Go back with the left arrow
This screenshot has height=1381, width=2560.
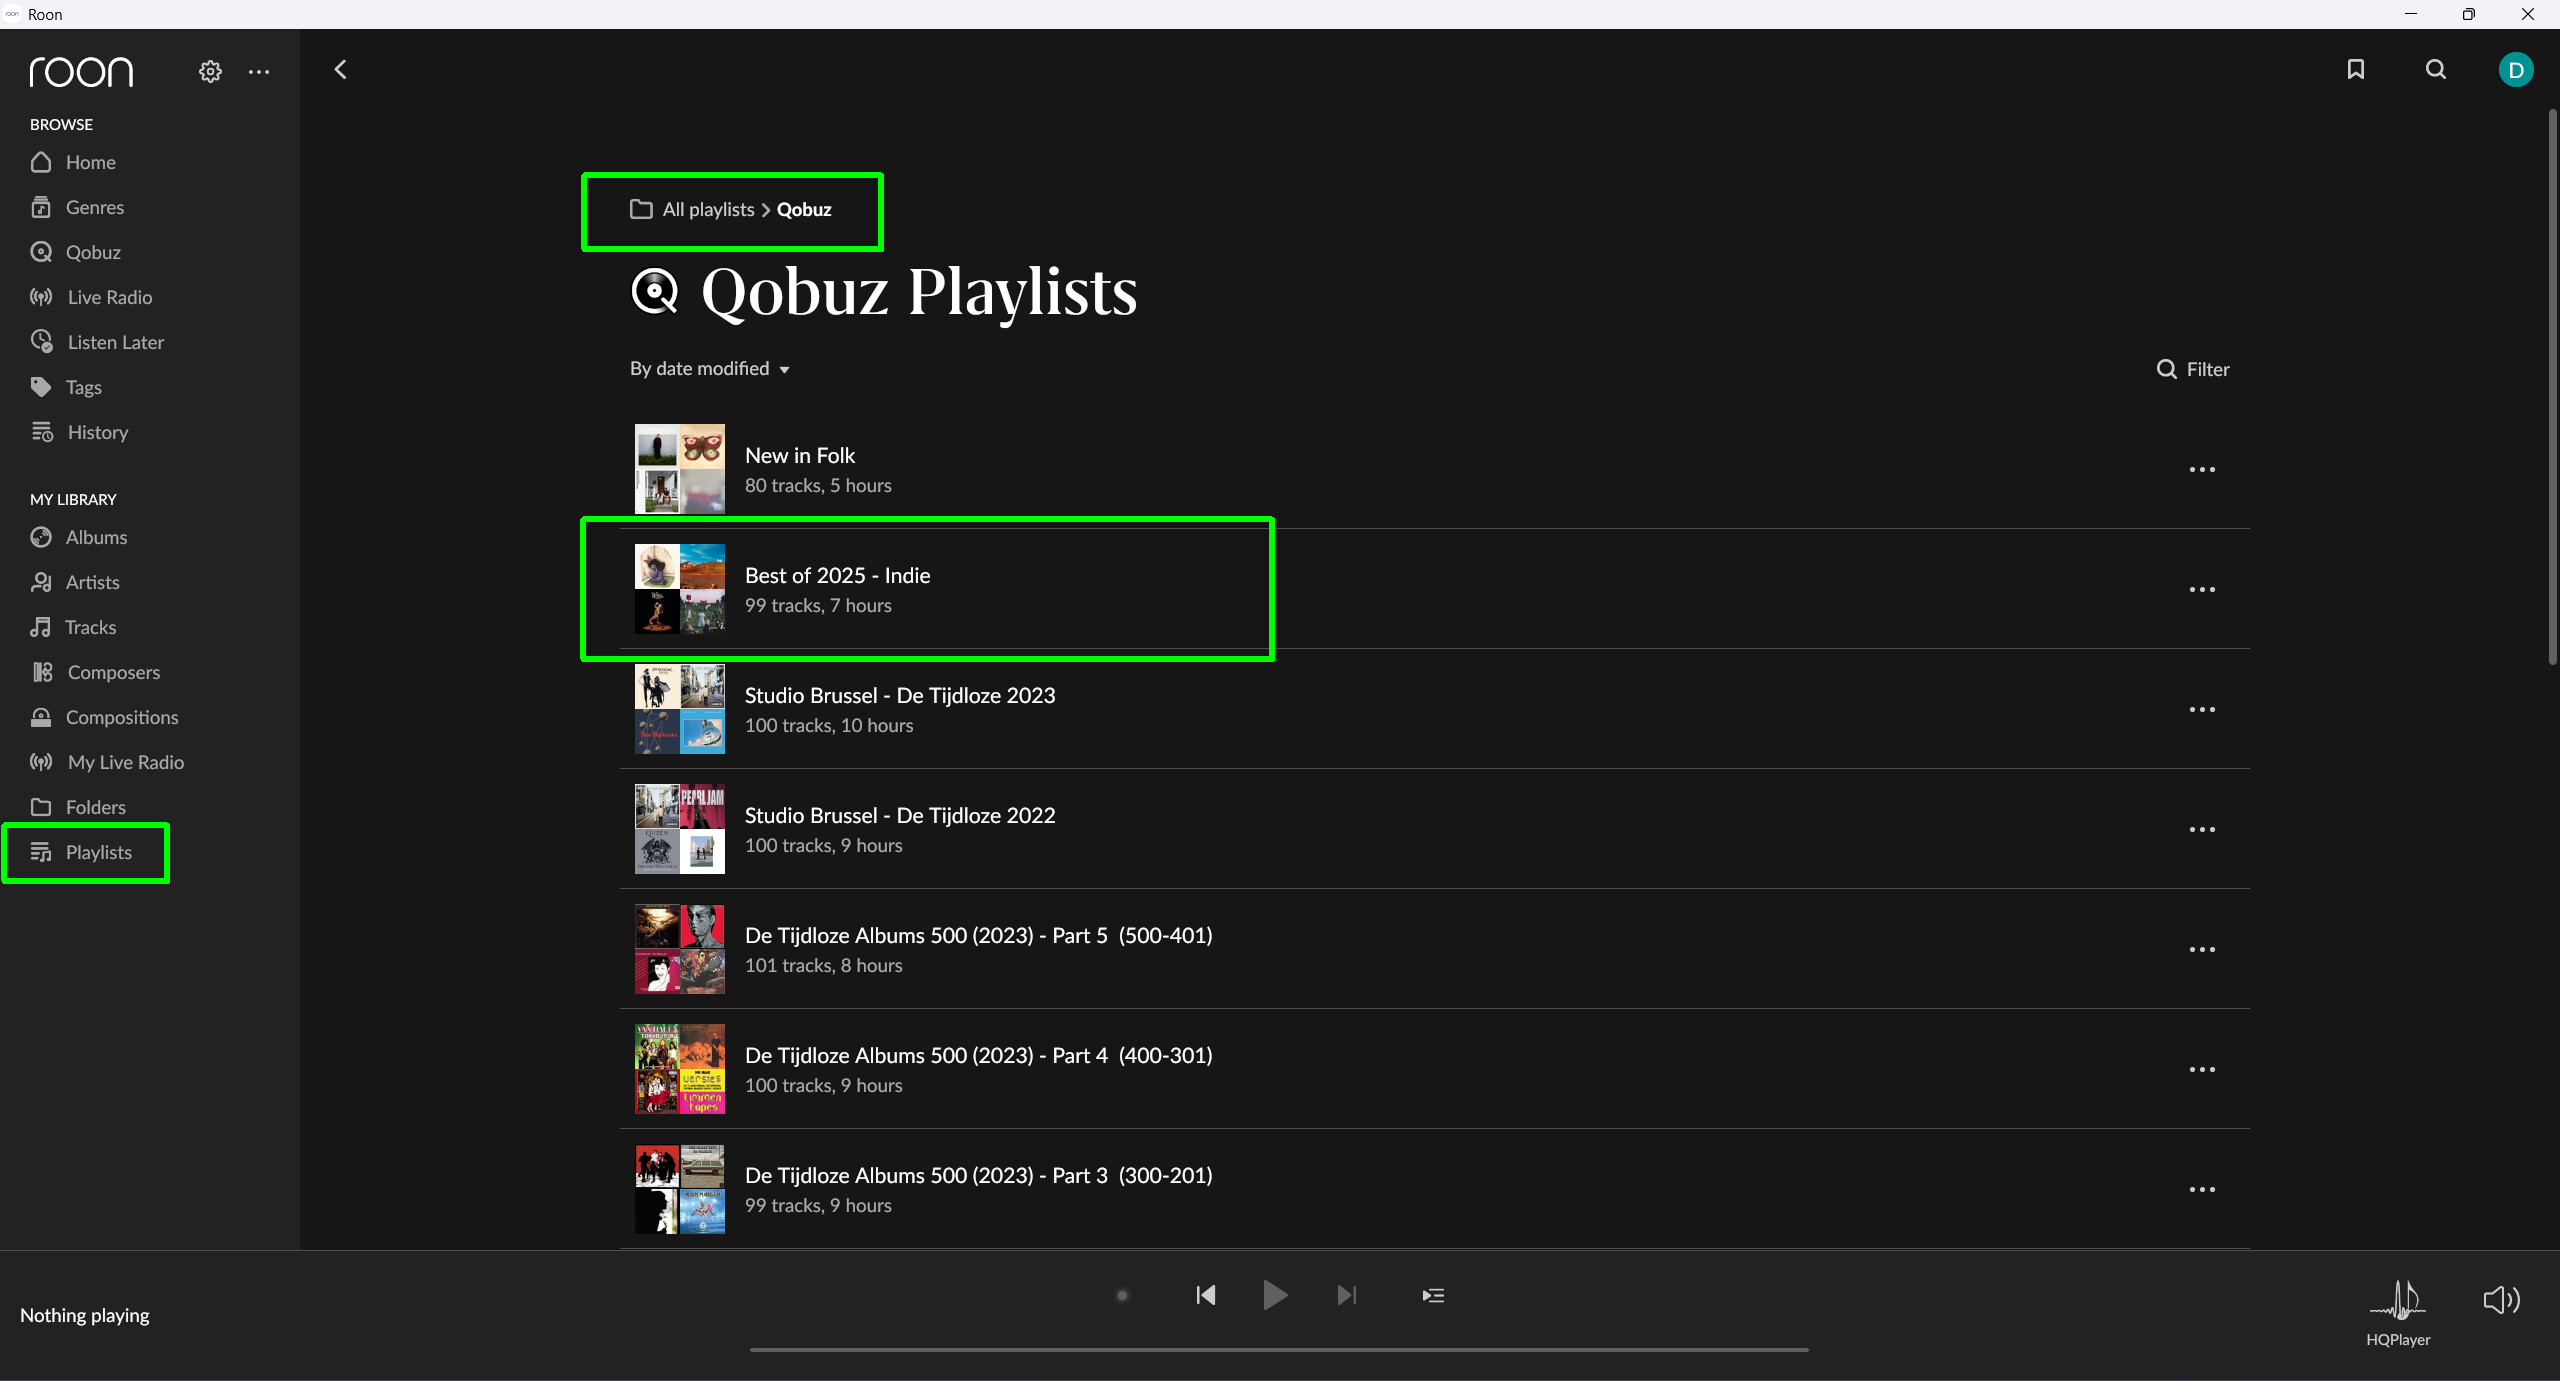(341, 69)
